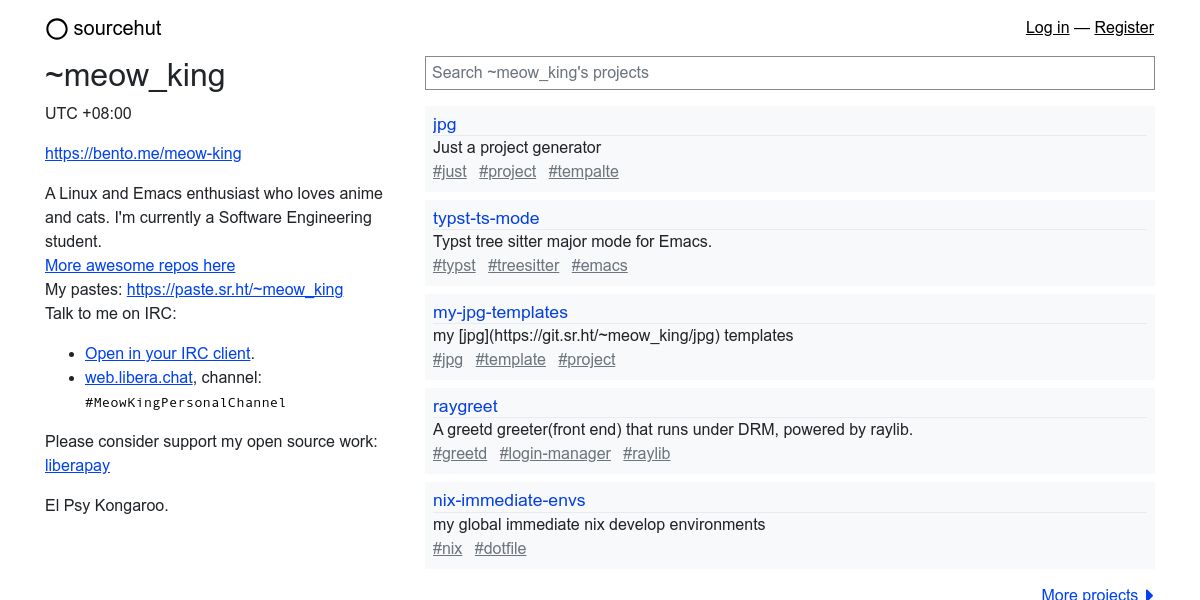Filter by the #emacs tag
1200x600 pixels.
599,265
